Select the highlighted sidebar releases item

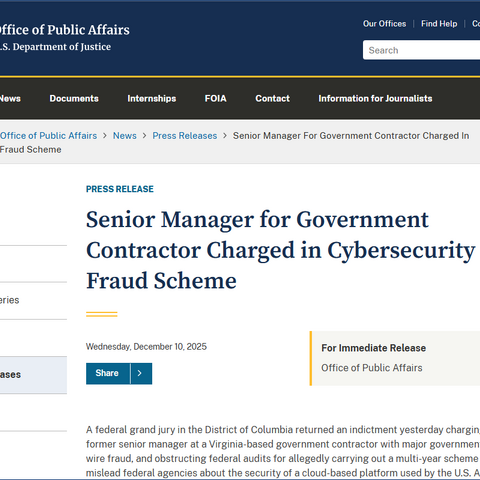(x=33, y=375)
